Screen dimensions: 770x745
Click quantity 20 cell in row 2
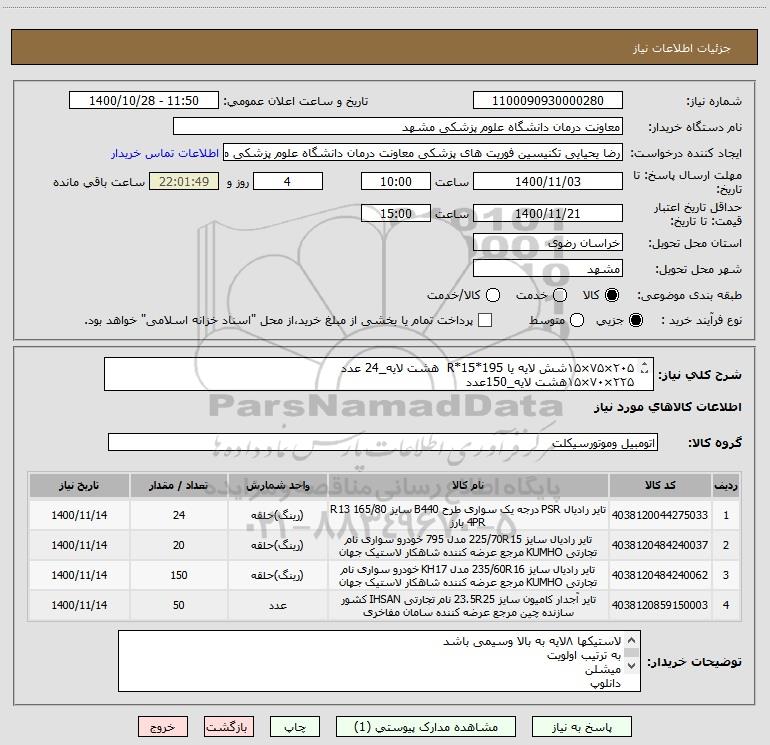pyautogui.click(x=179, y=545)
